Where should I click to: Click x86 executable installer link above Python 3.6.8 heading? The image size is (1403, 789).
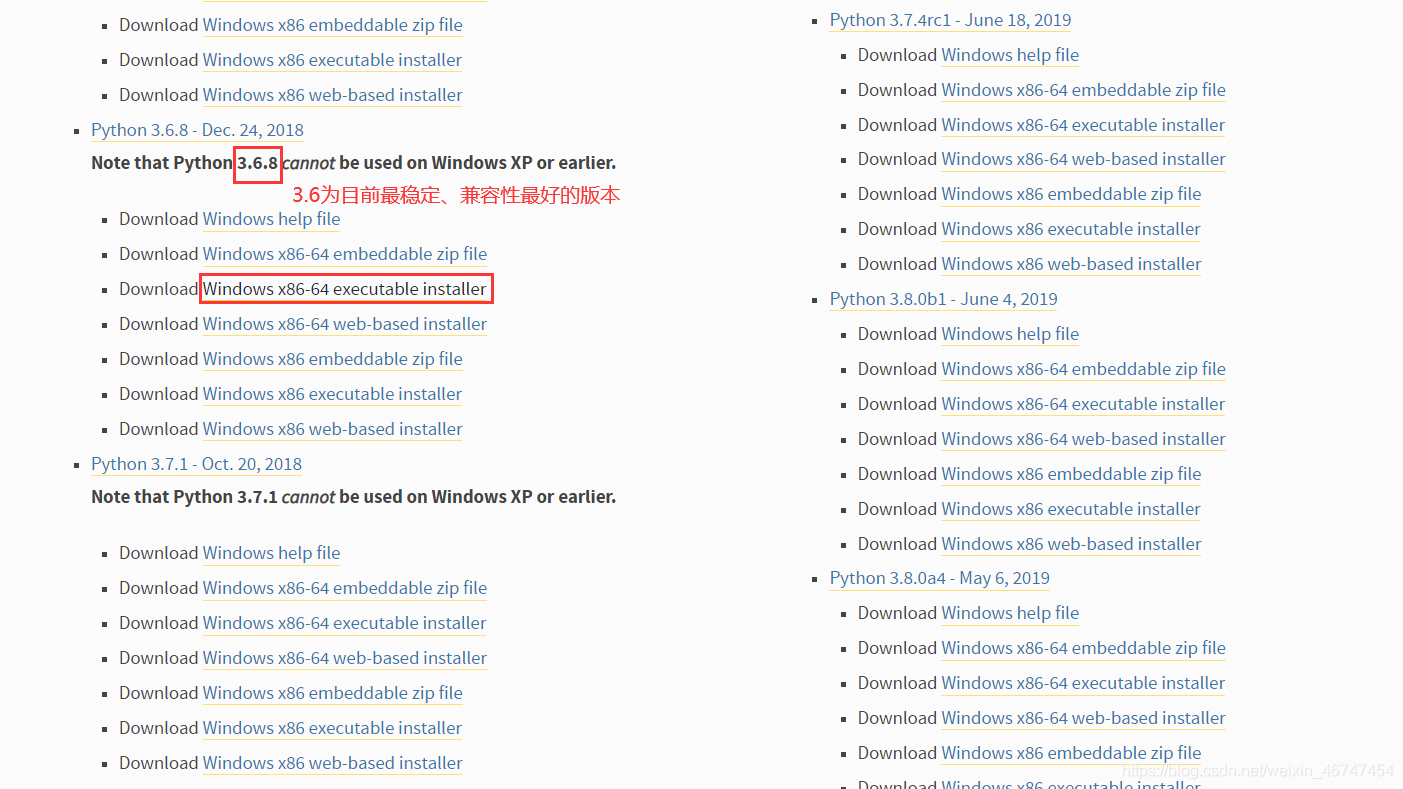point(333,60)
